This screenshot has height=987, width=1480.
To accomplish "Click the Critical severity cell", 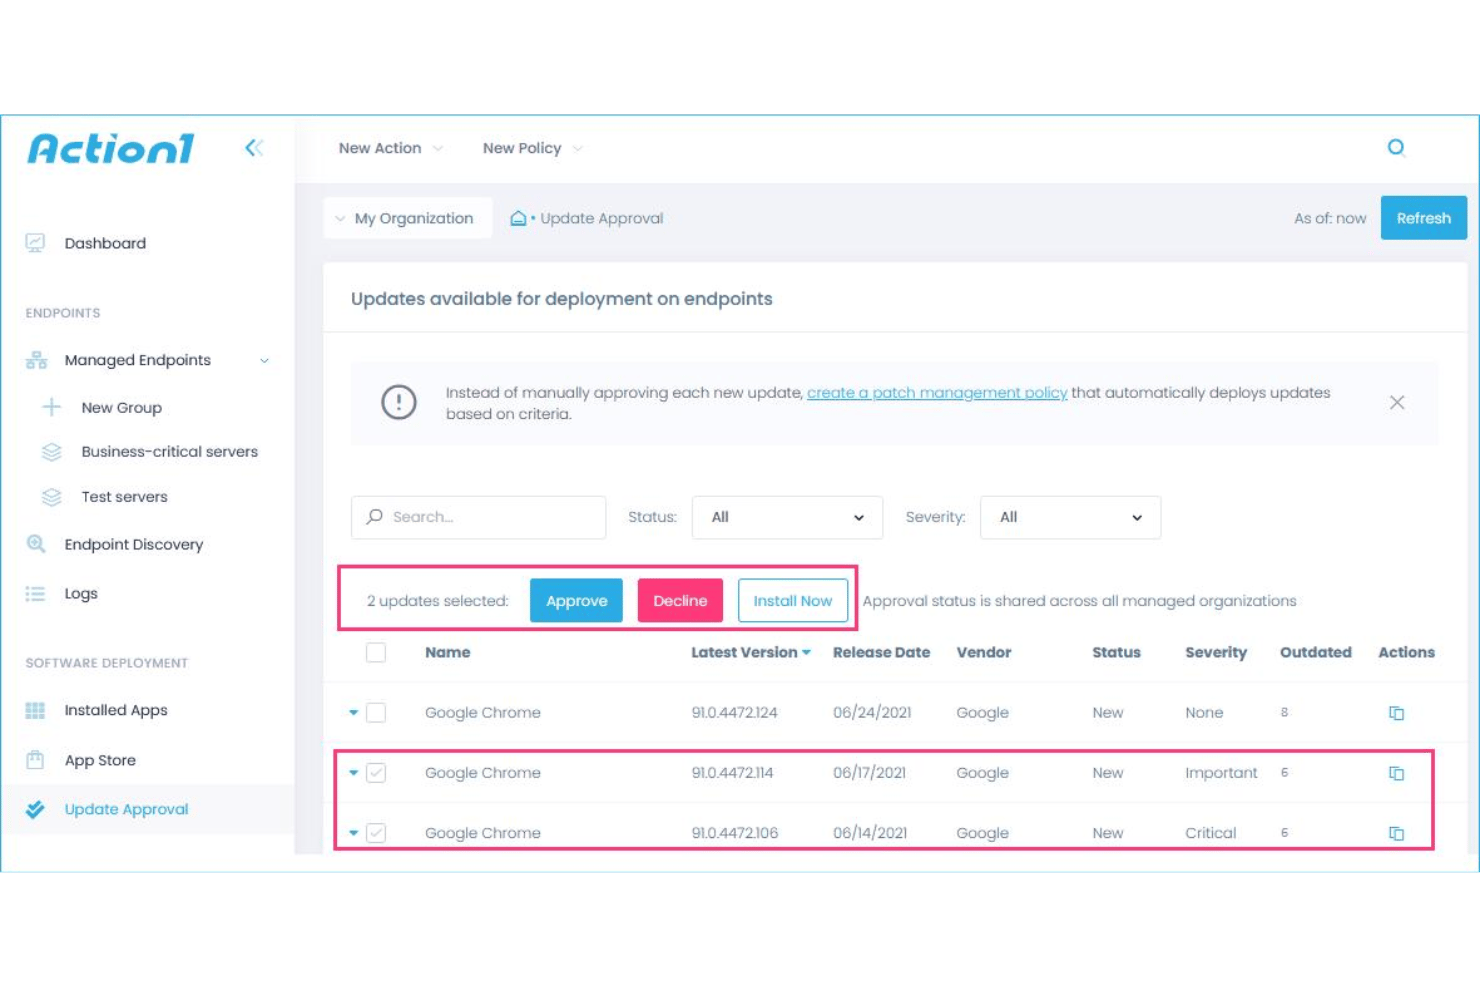I will click(1211, 833).
